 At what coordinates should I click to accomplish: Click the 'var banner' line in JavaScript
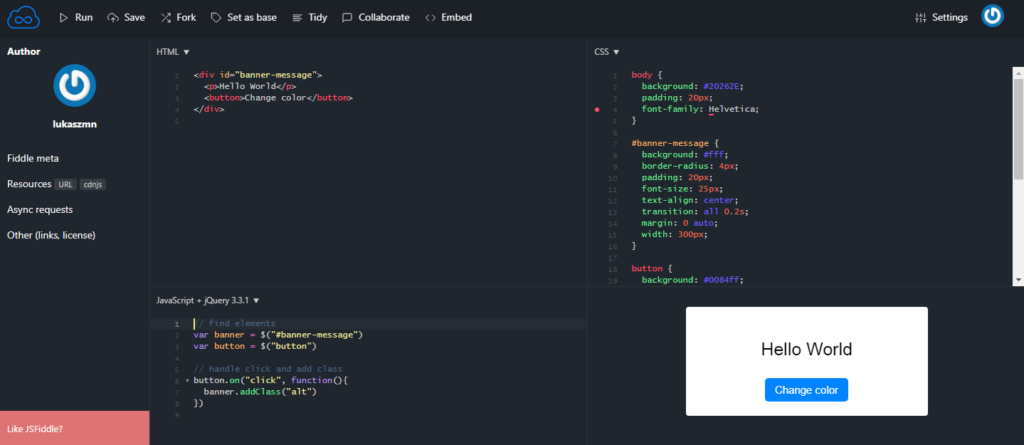click(x=278, y=335)
